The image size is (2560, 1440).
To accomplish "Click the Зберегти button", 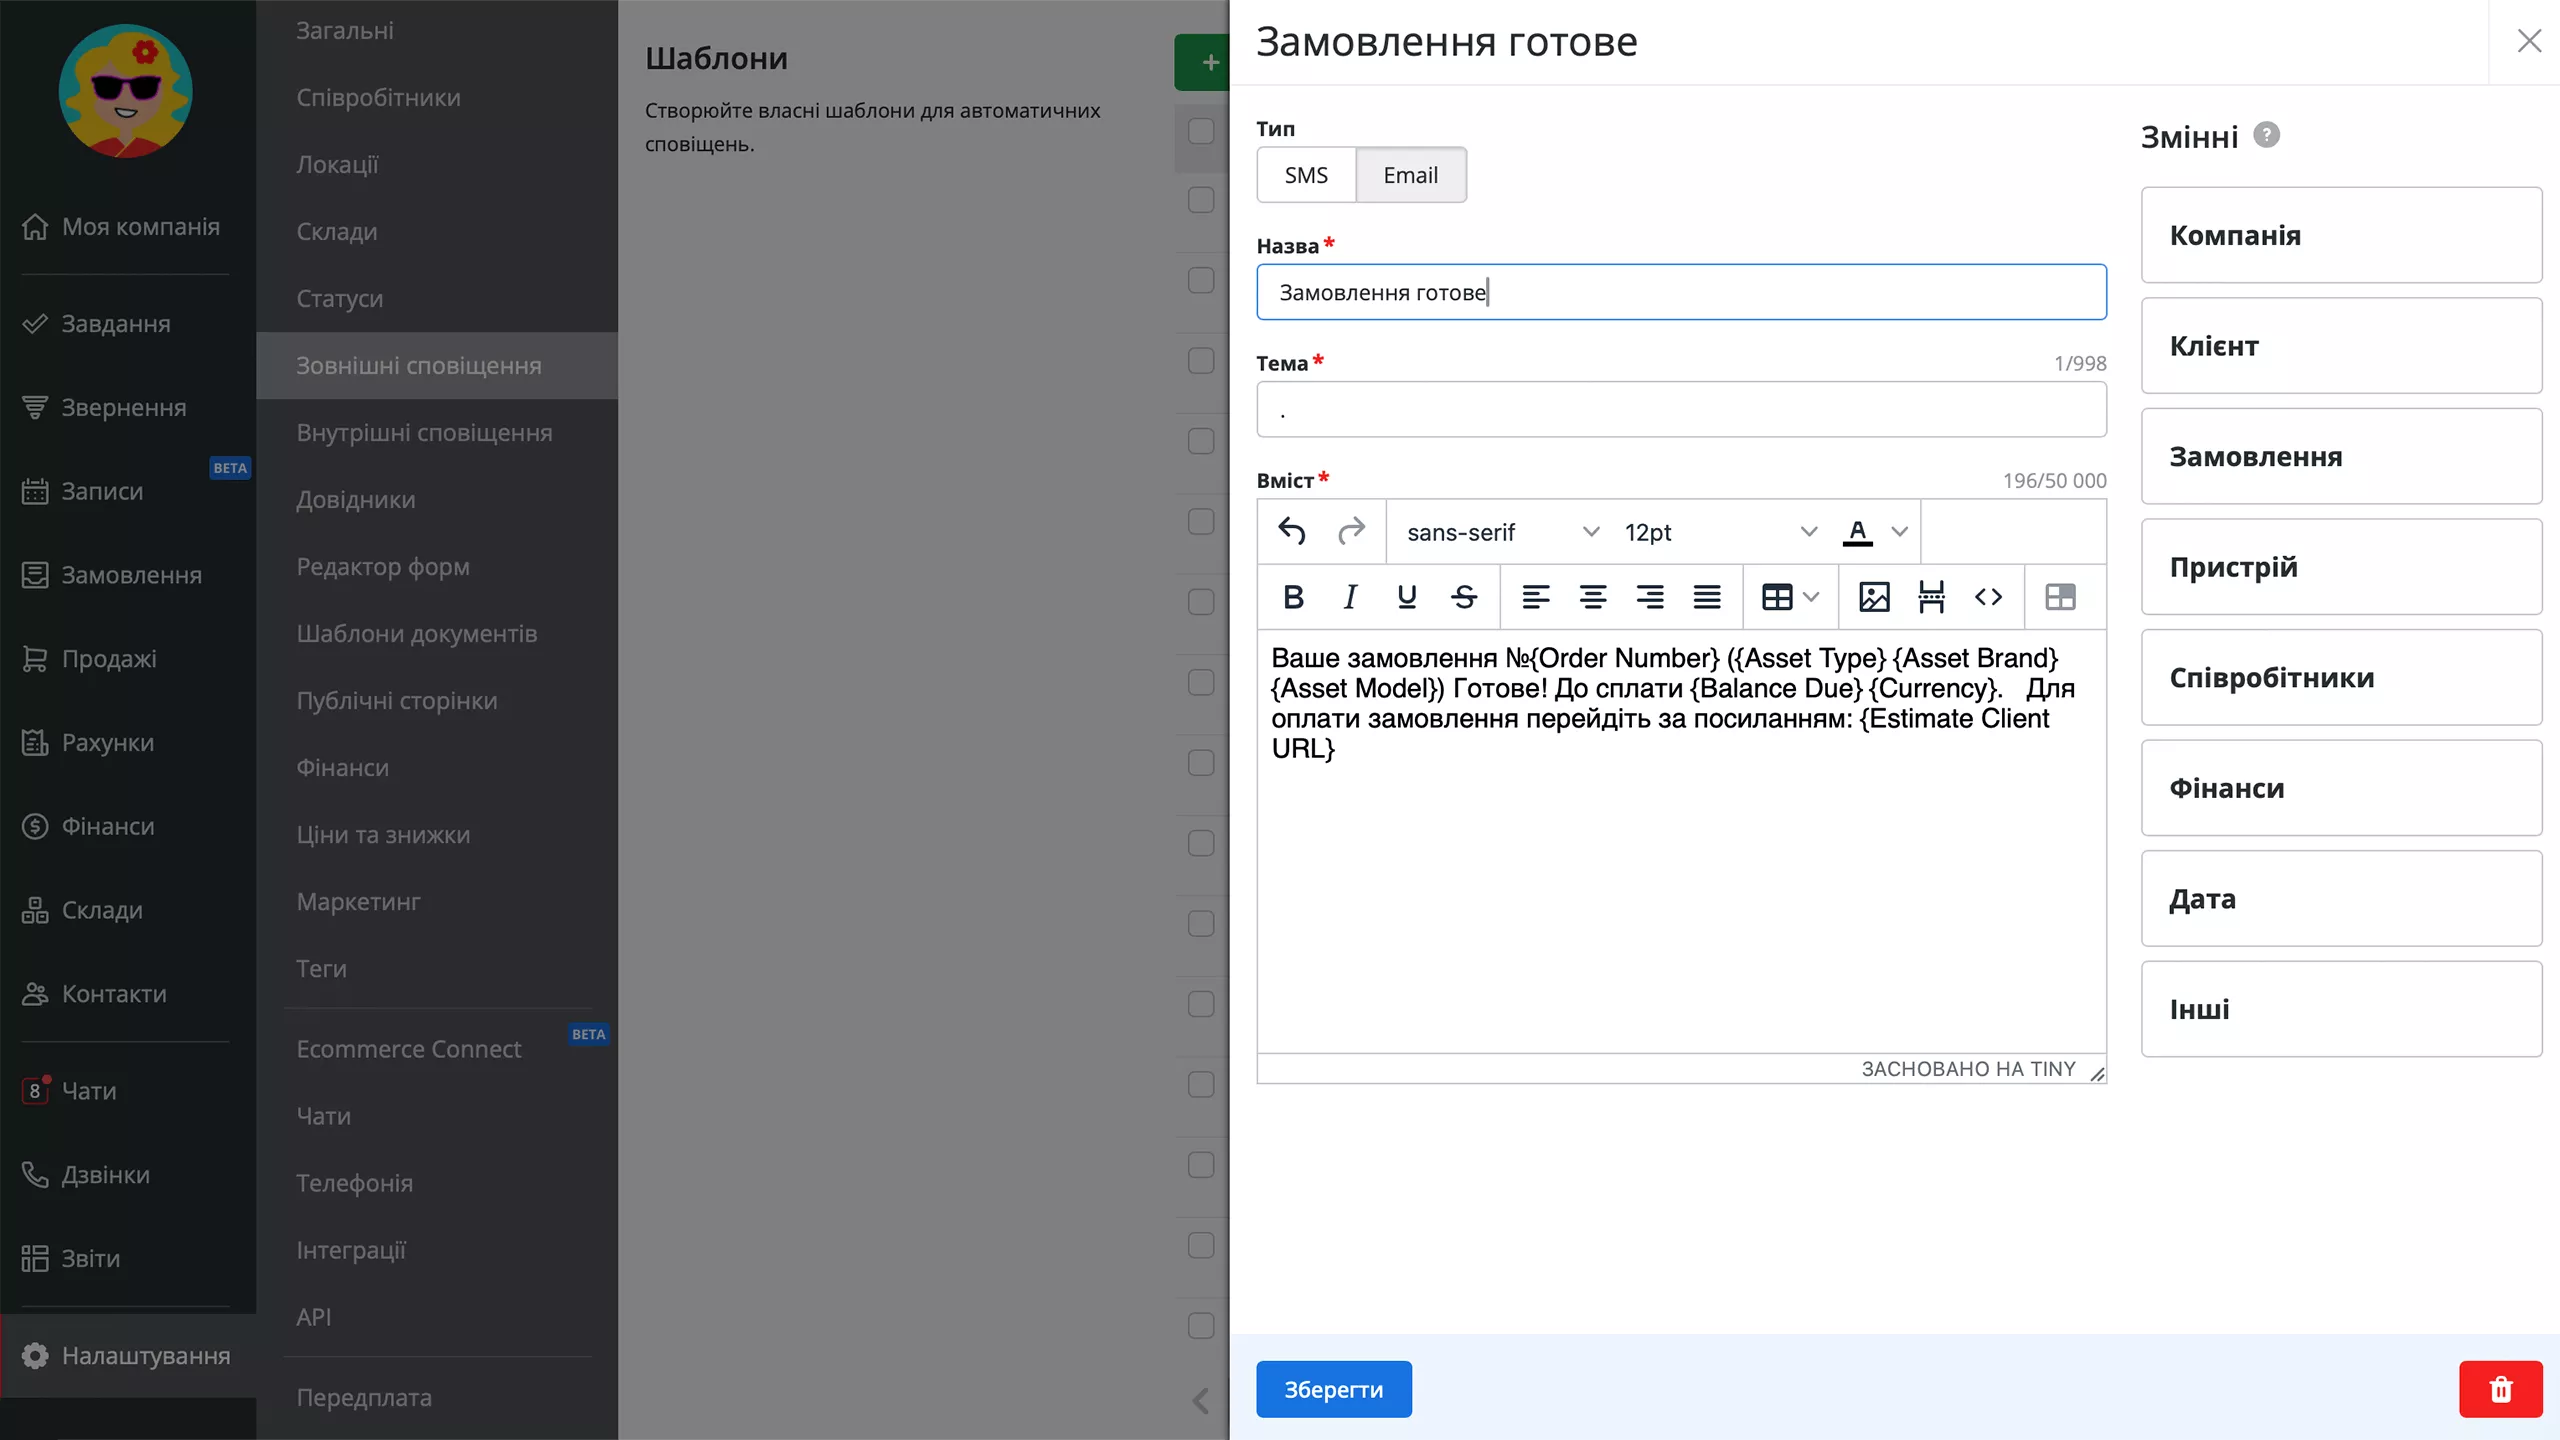I will tap(1333, 1389).
